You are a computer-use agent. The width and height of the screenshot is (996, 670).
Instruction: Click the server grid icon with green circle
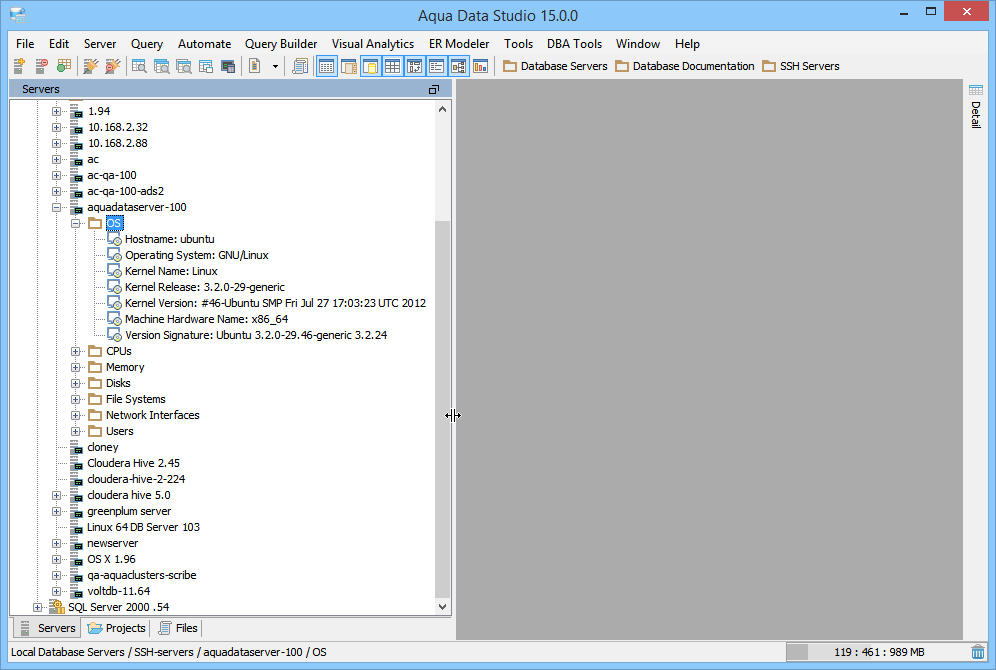pyautogui.click(x=64, y=66)
